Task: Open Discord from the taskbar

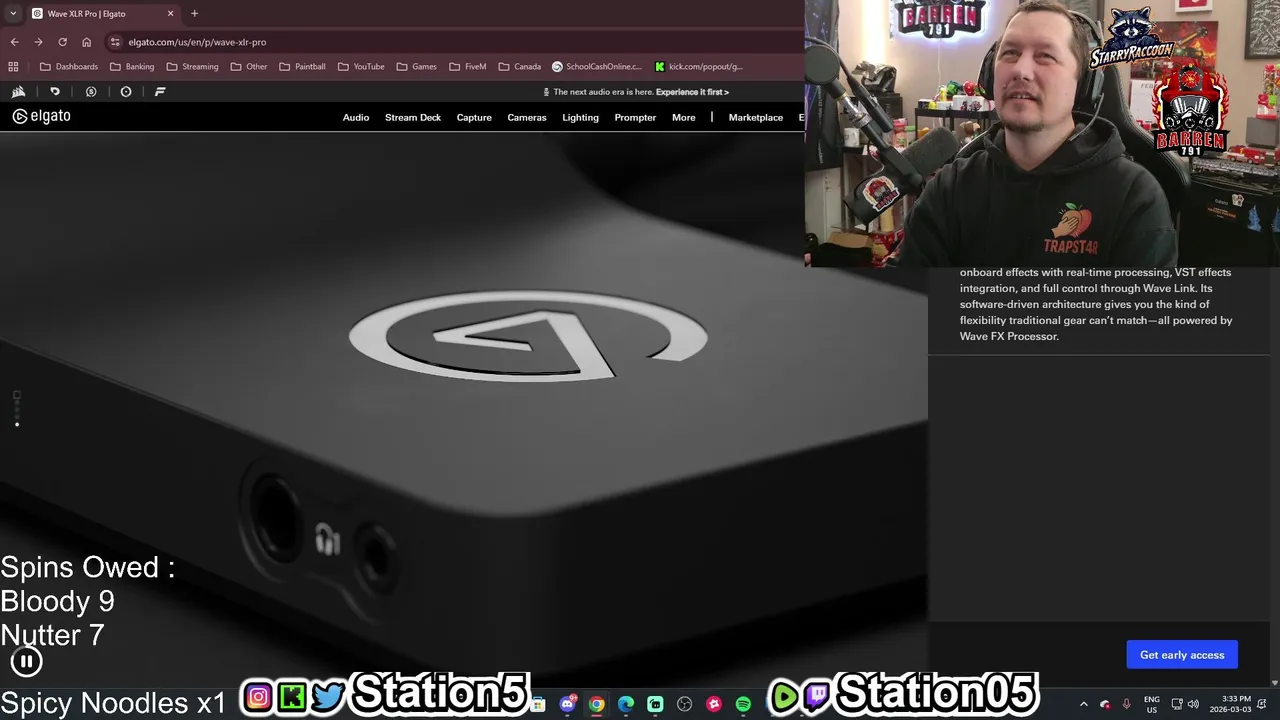Action: (x=568, y=704)
